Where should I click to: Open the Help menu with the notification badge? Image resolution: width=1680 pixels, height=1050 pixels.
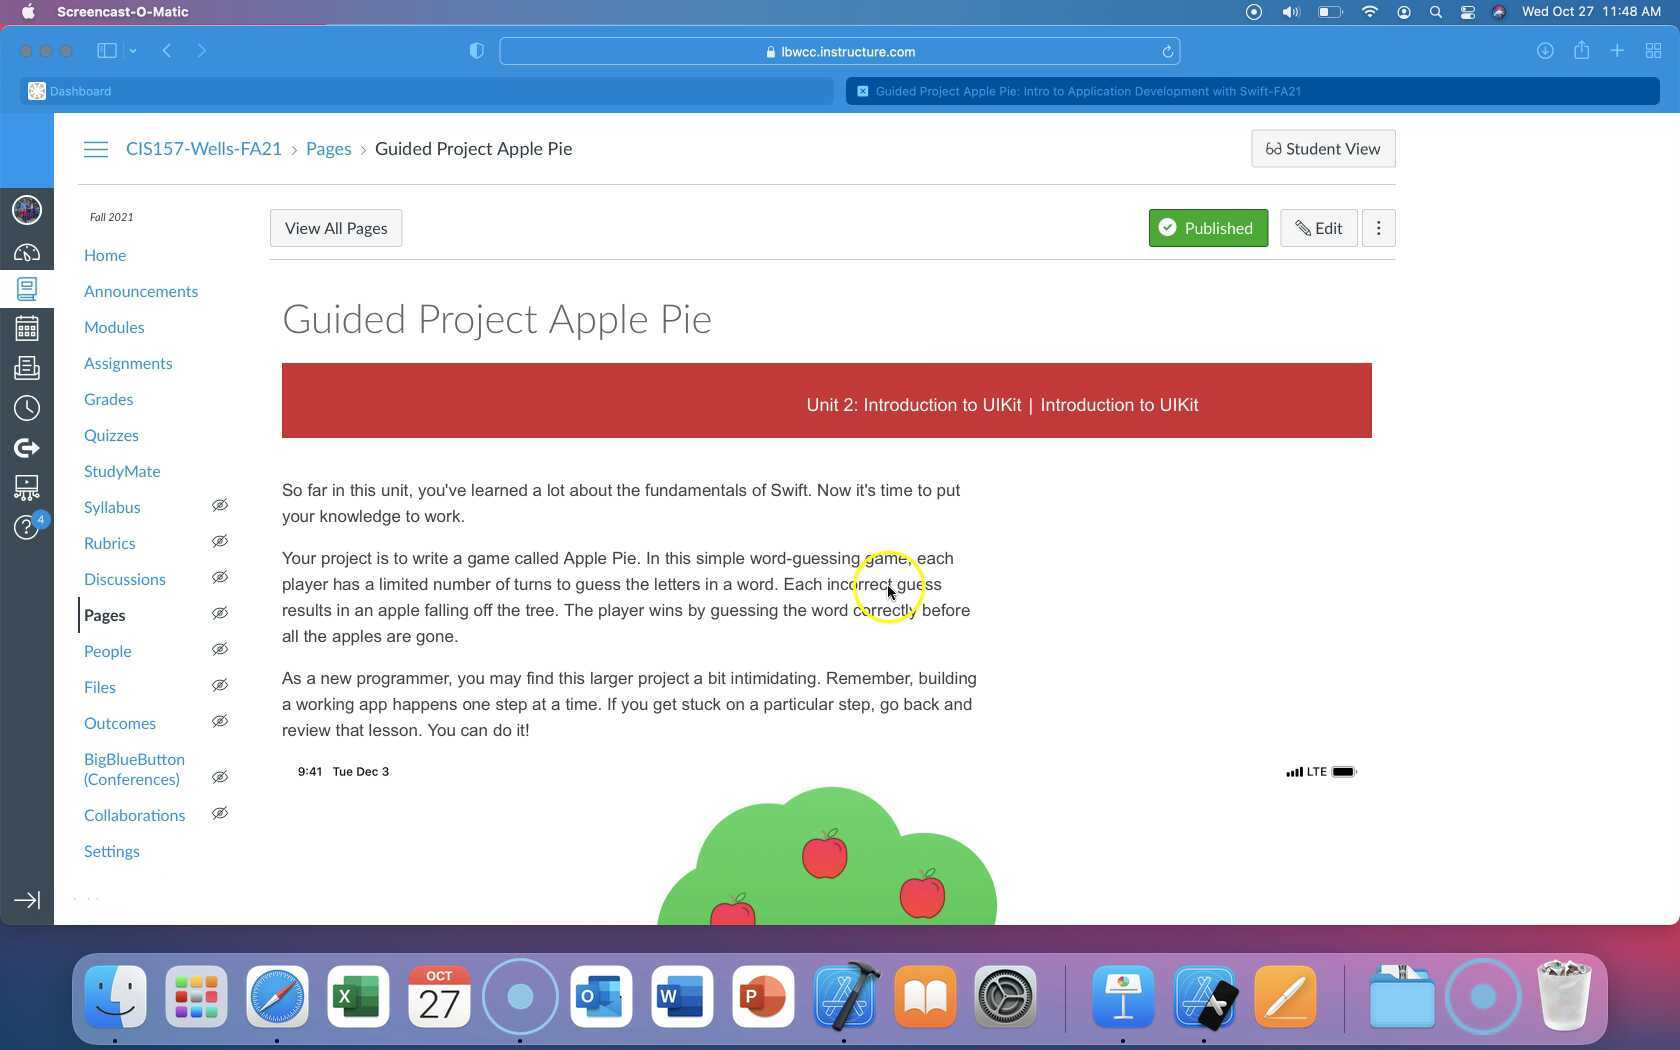click(27, 527)
